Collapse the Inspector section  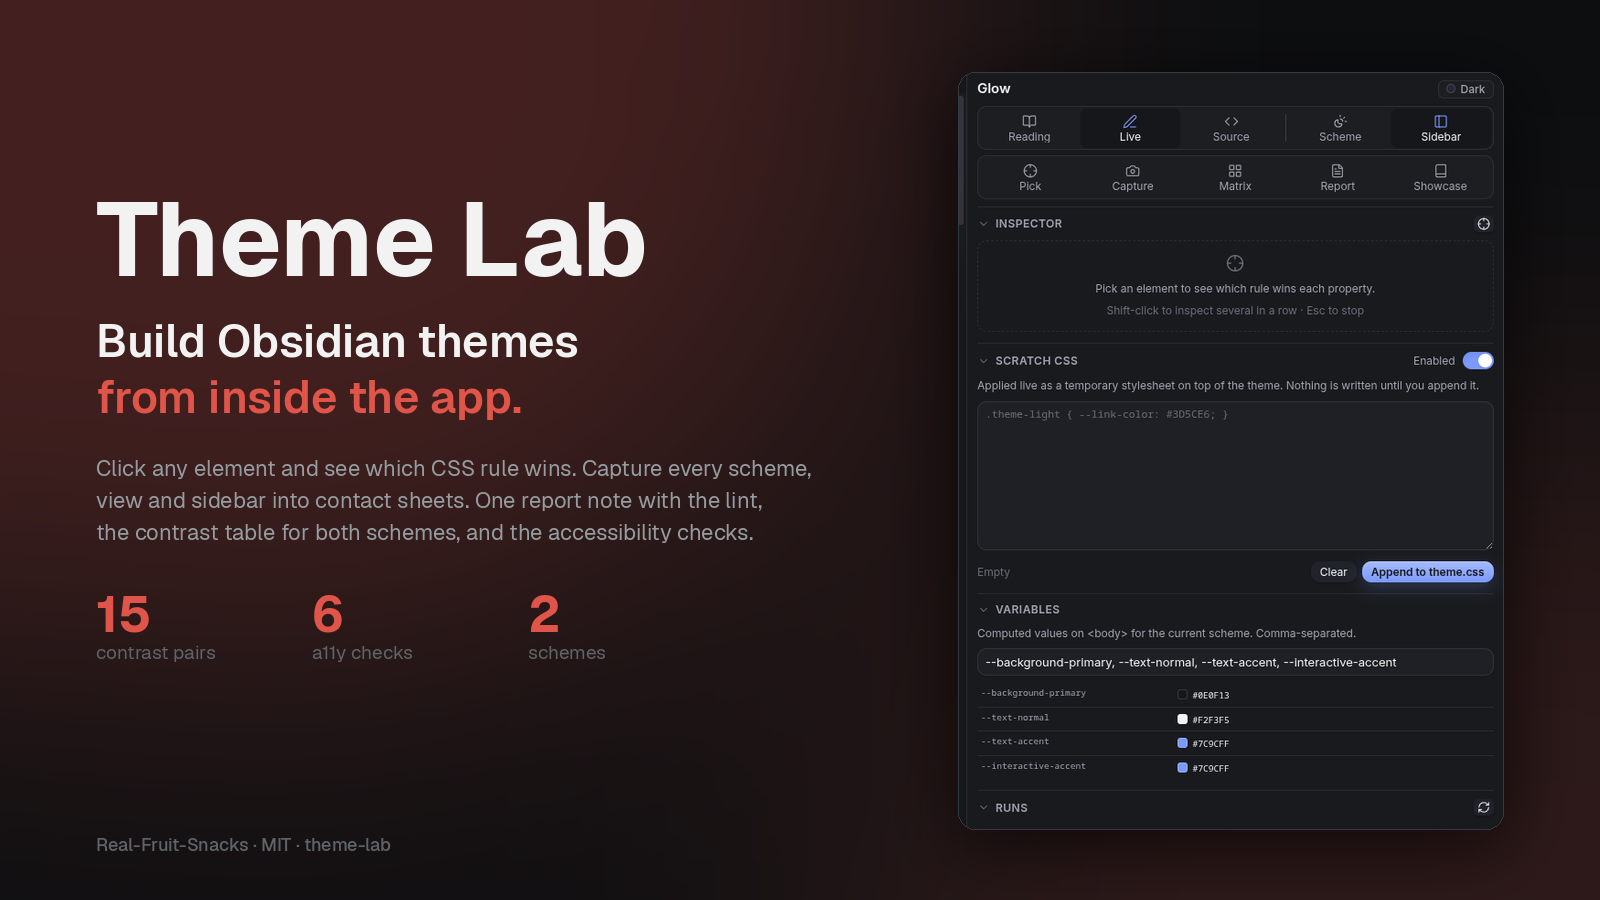pos(984,224)
